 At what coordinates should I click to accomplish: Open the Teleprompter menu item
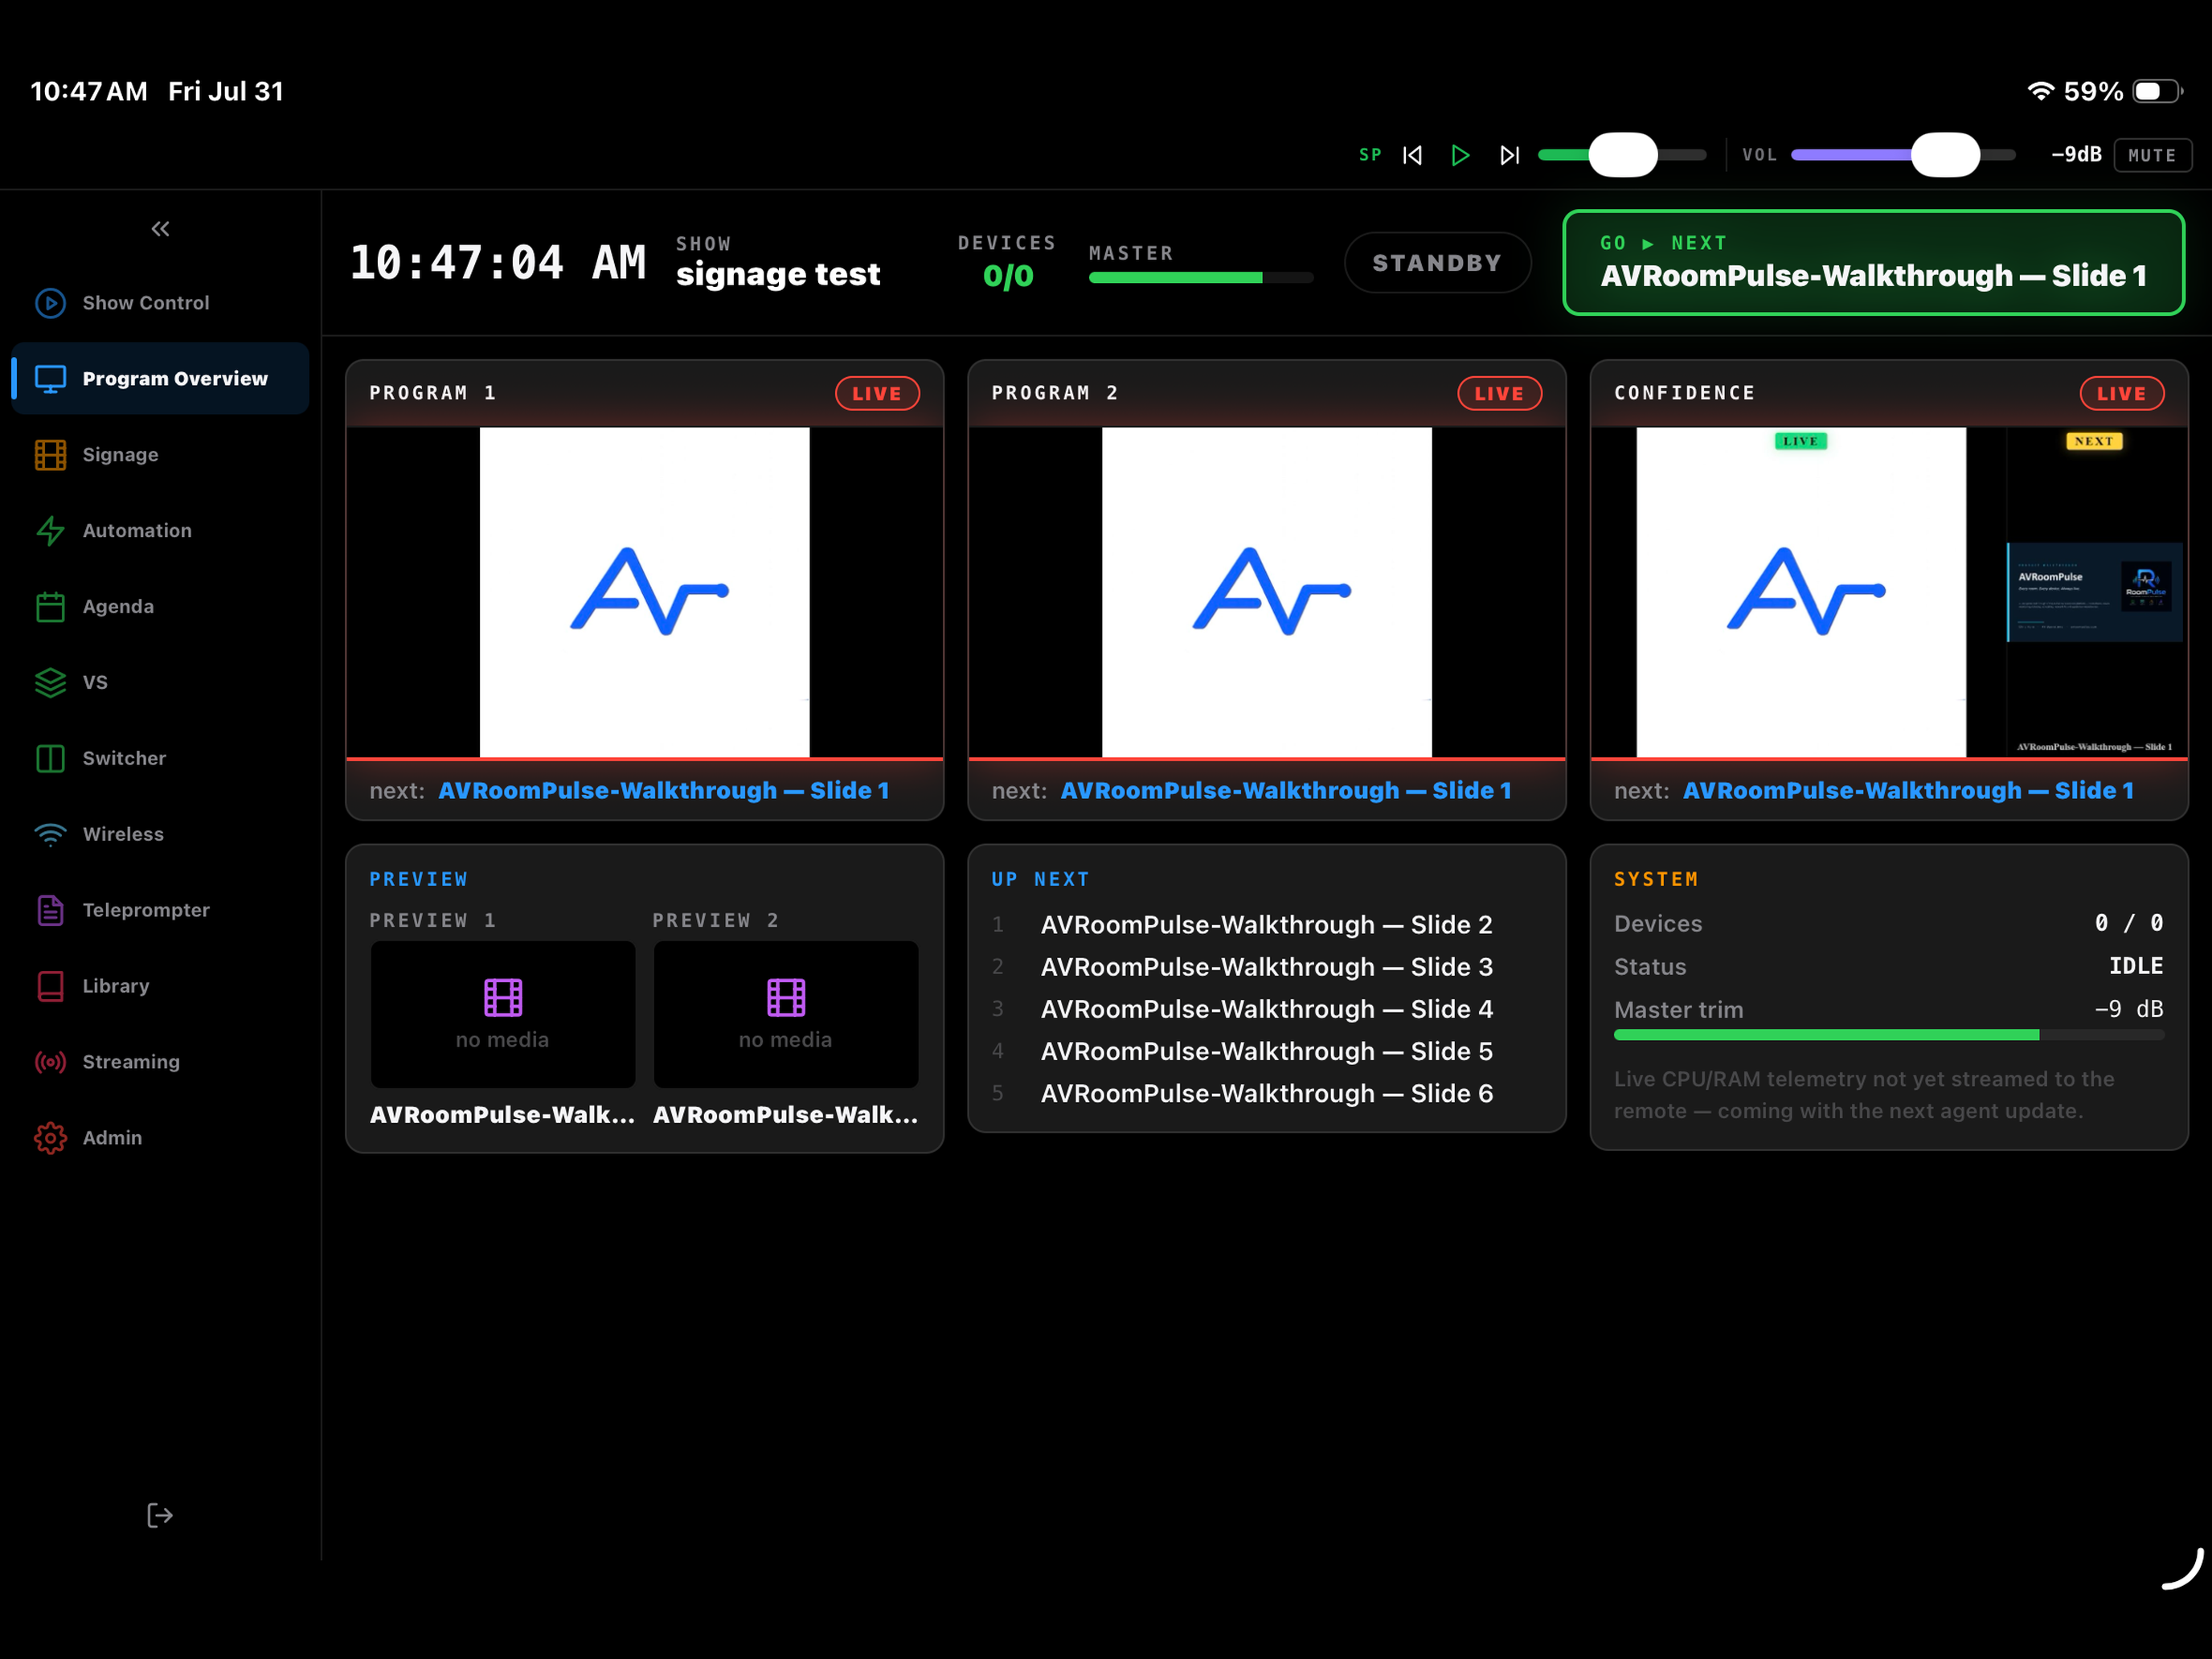click(x=160, y=911)
